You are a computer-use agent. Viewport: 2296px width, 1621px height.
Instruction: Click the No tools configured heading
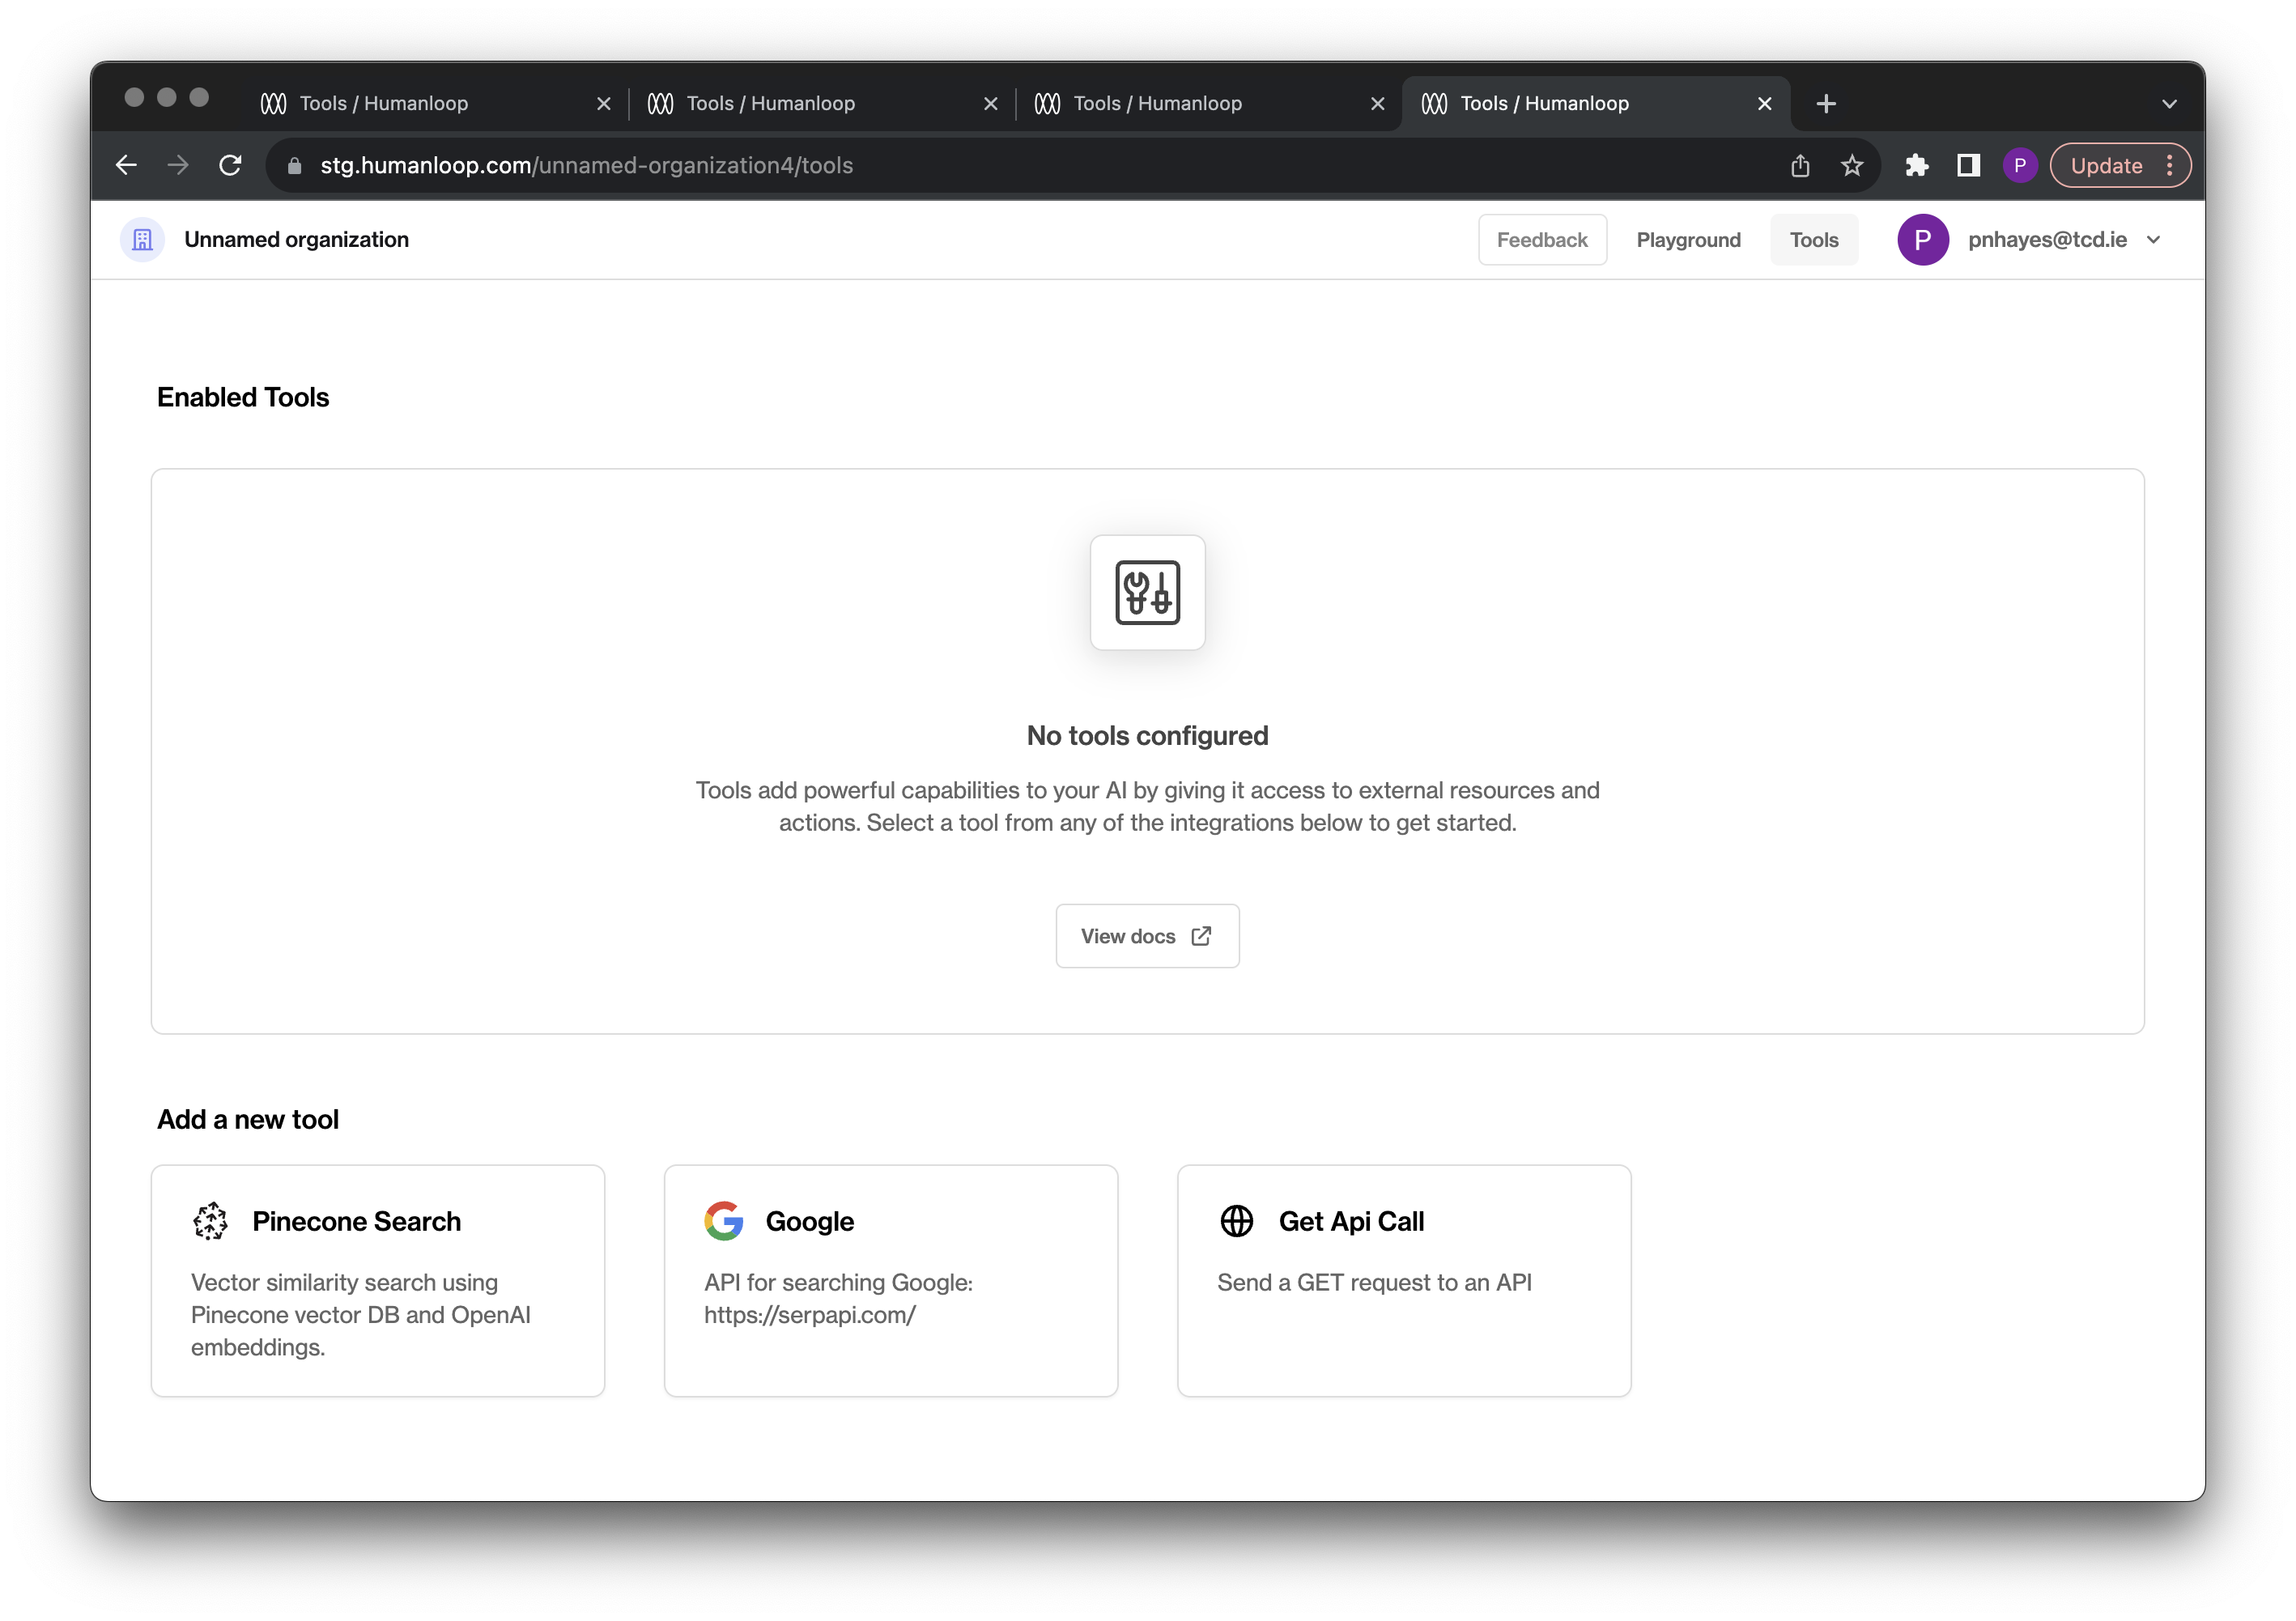pyautogui.click(x=1147, y=736)
